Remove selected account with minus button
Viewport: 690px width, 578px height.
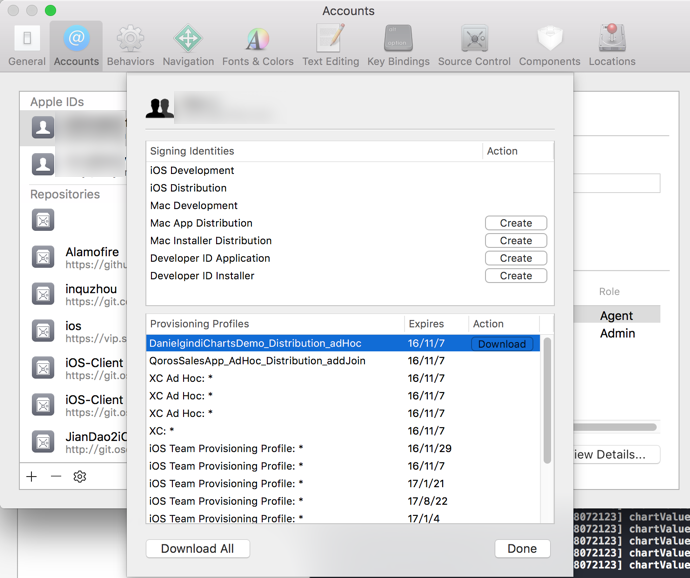(x=56, y=476)
